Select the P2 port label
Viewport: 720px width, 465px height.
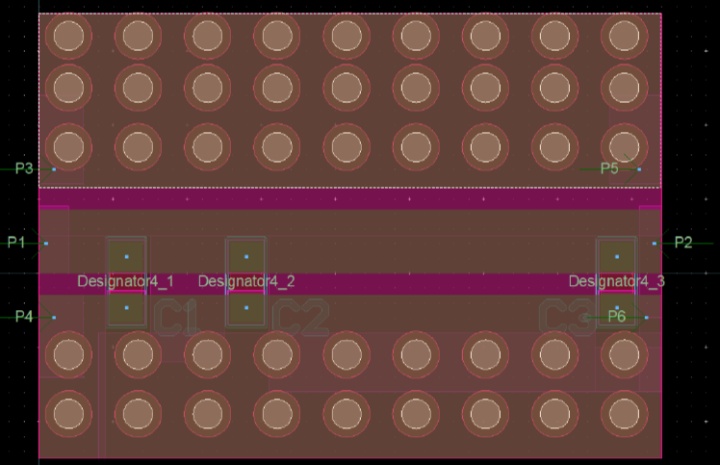click(x=683, y=242)
